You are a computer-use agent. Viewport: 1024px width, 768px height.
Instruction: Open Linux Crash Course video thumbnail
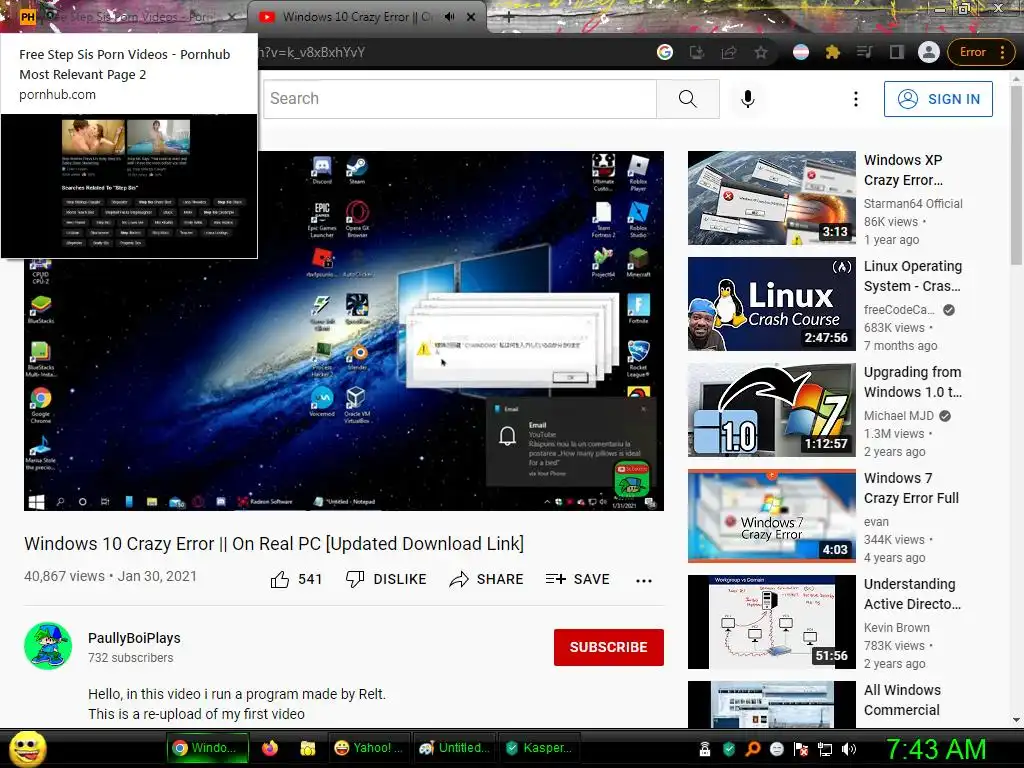click(772, 304)
